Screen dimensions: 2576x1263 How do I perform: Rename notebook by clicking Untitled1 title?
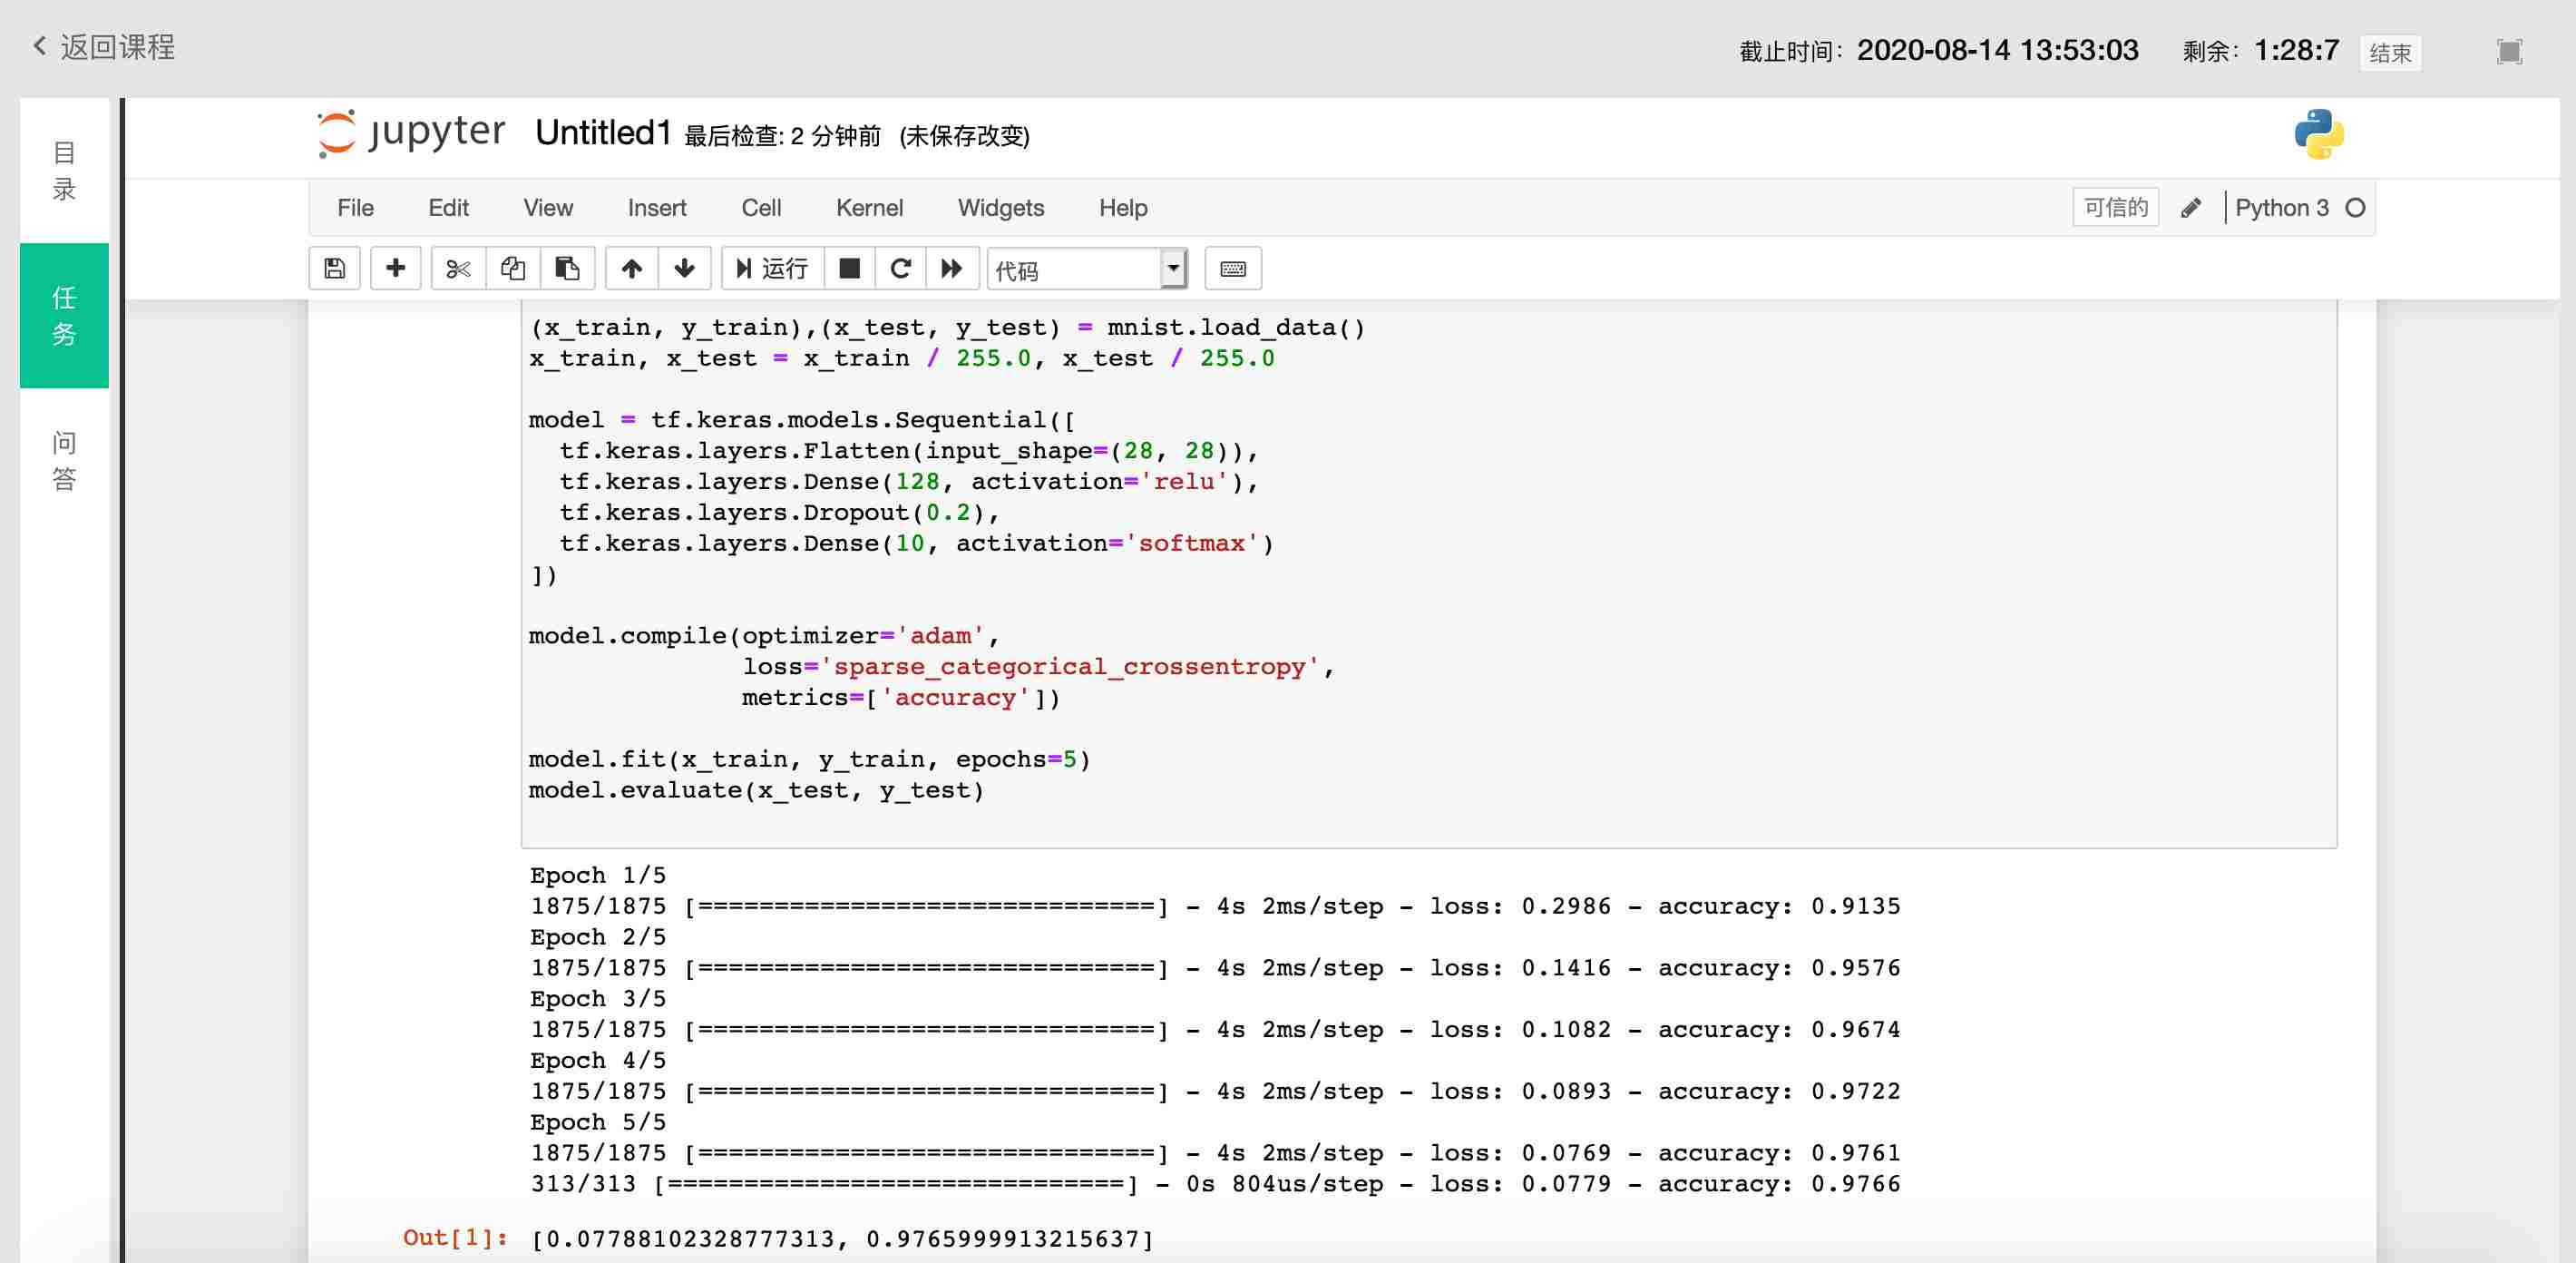pos(603,133)
